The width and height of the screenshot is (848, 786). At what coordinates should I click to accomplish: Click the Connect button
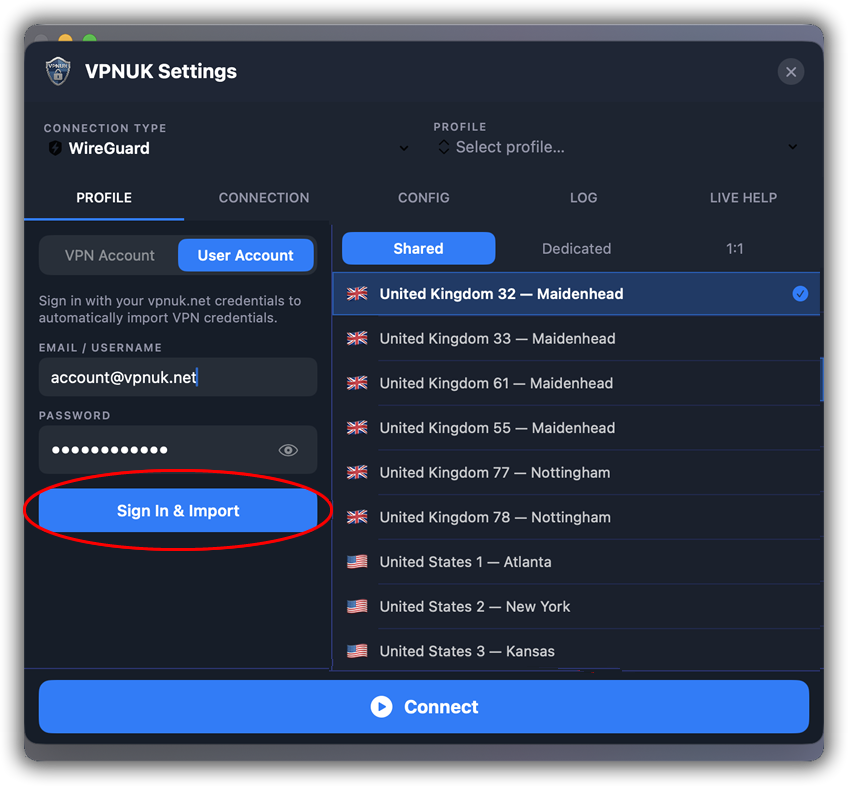(x=424, y=707)
